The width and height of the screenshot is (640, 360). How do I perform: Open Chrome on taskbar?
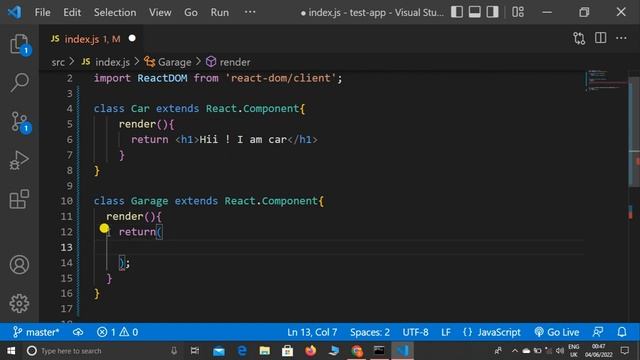click(357, 351)
